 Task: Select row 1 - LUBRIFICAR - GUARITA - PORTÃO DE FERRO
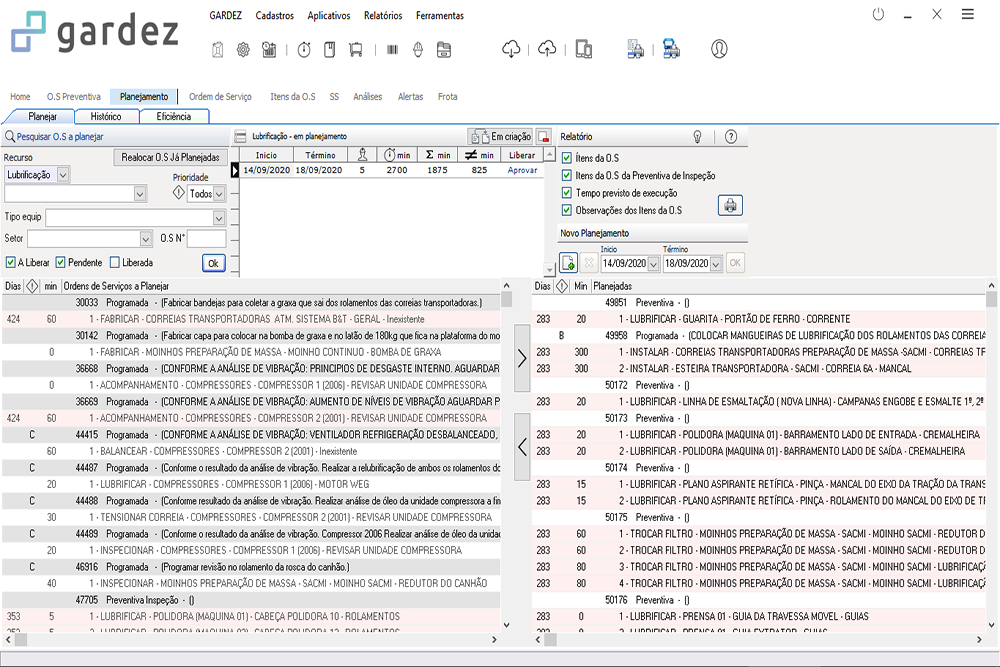(x=759, y=319)
